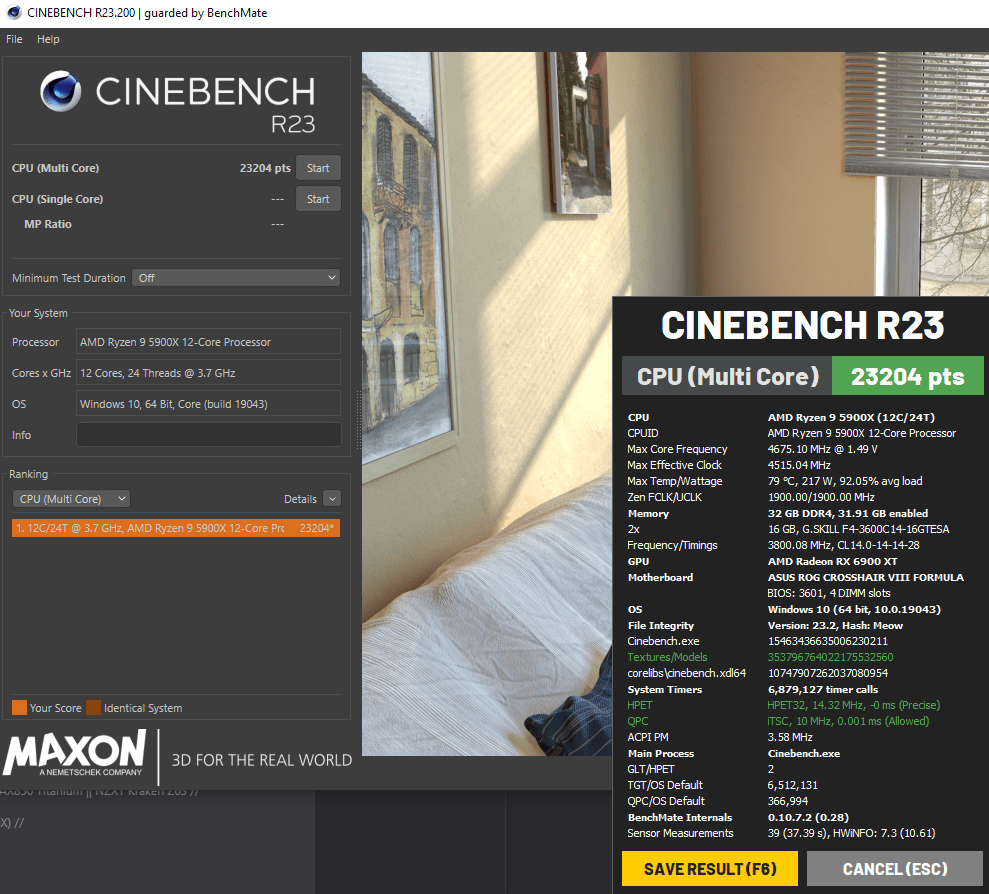This screenshot has height=894, width=989.
Task: Click the green 23204 pts score badge
Action: tap(908, 376)
